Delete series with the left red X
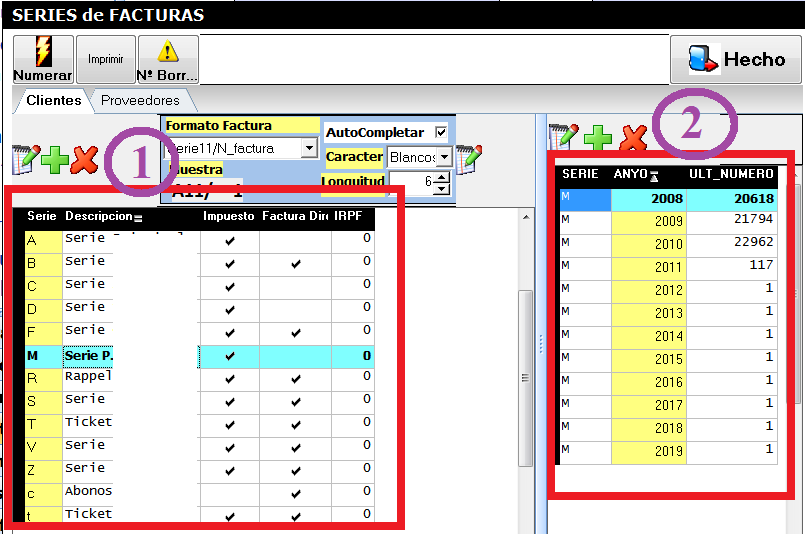The image size is (805, 534). pyautogui.click(x=84, y=159)
